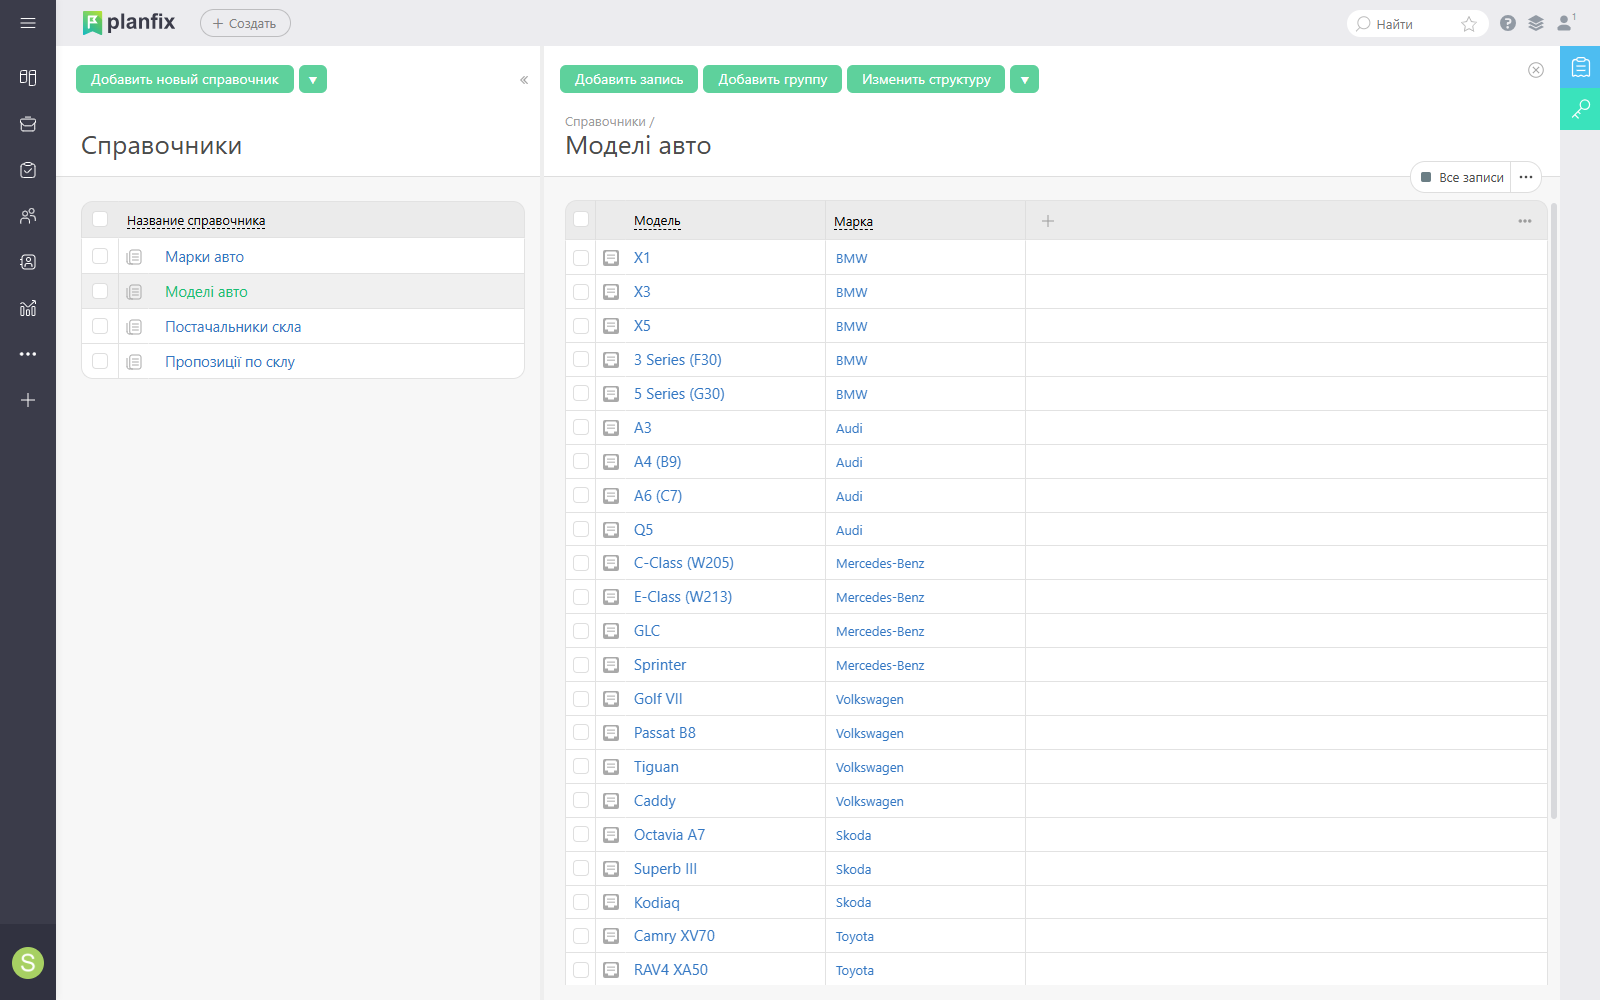
Task: Open the hamburger main menu
Action: click(x=28, y=23)
